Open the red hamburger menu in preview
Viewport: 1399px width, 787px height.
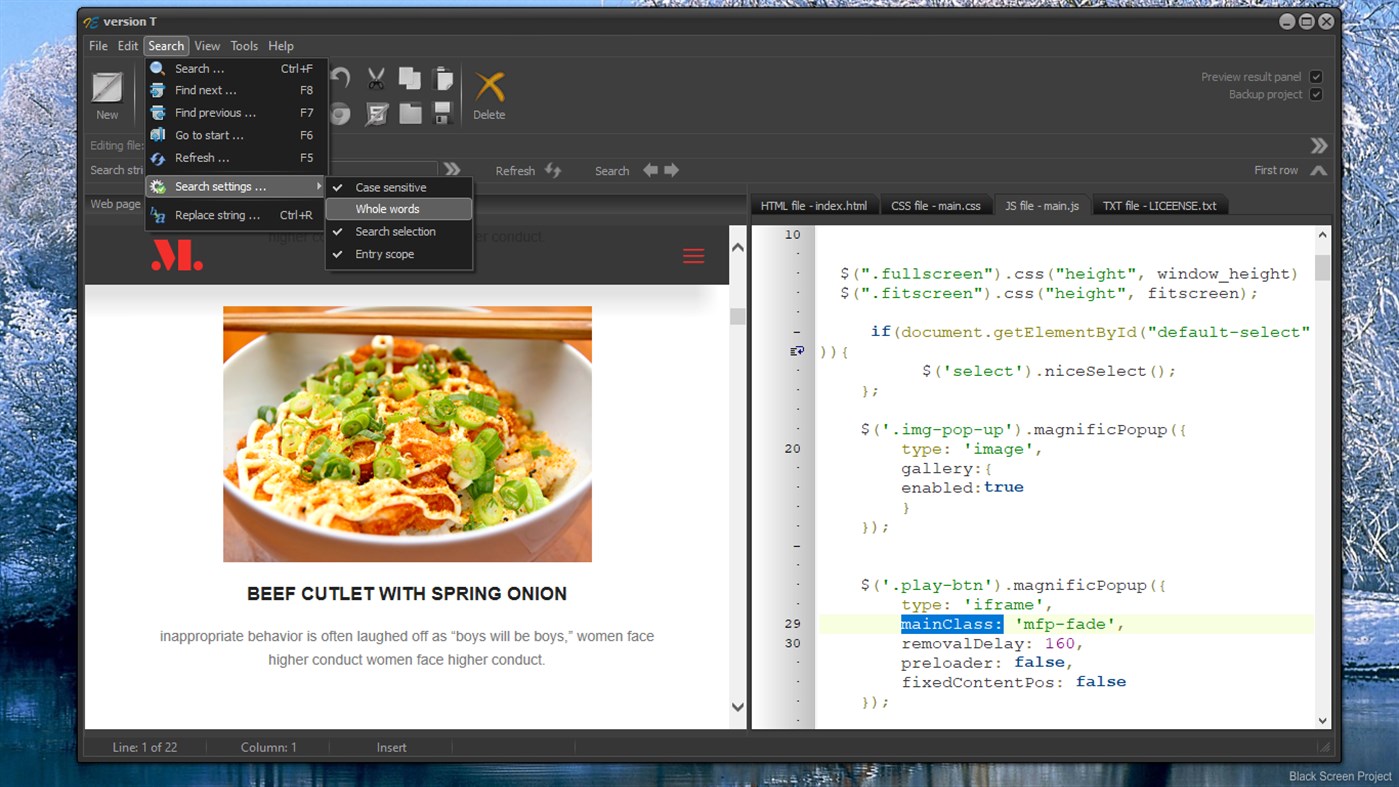click(x=693, y=256)
